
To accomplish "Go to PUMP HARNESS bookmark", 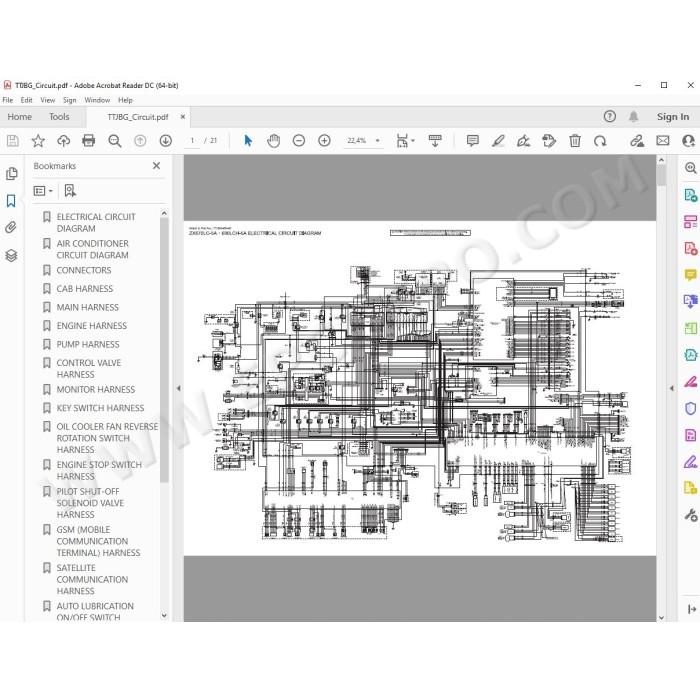I will click(88, 345).
